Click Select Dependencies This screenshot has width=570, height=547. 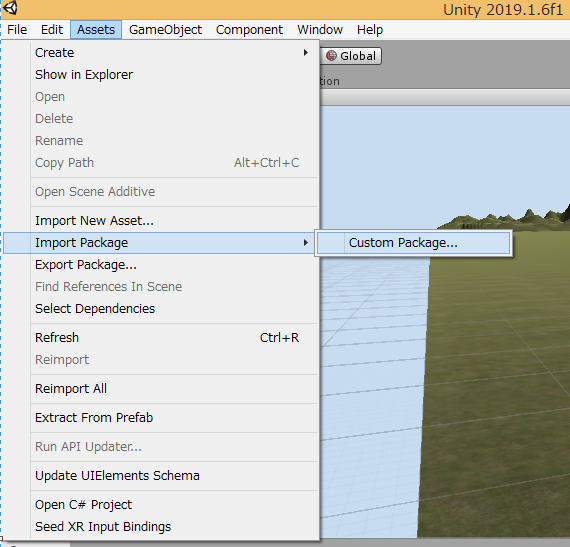(x=160, y=309)
